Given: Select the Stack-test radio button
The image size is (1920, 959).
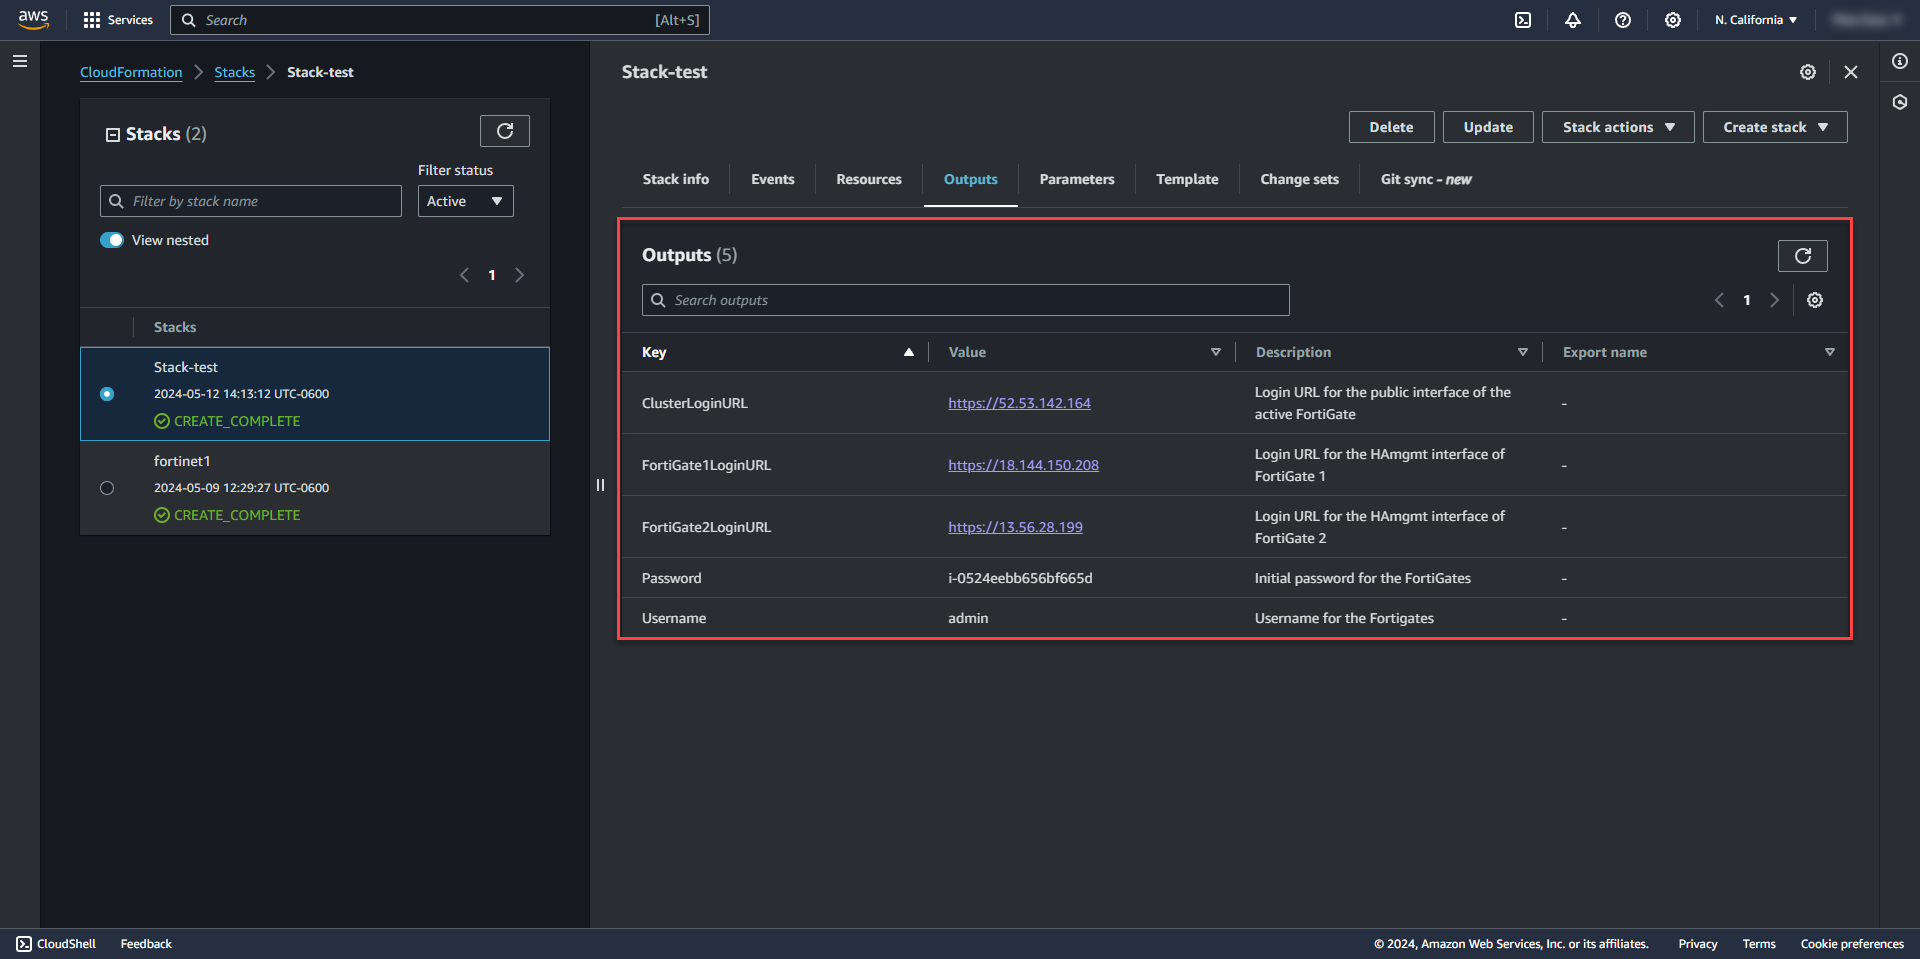Looking at the screenshot, I should pos(107,394).
